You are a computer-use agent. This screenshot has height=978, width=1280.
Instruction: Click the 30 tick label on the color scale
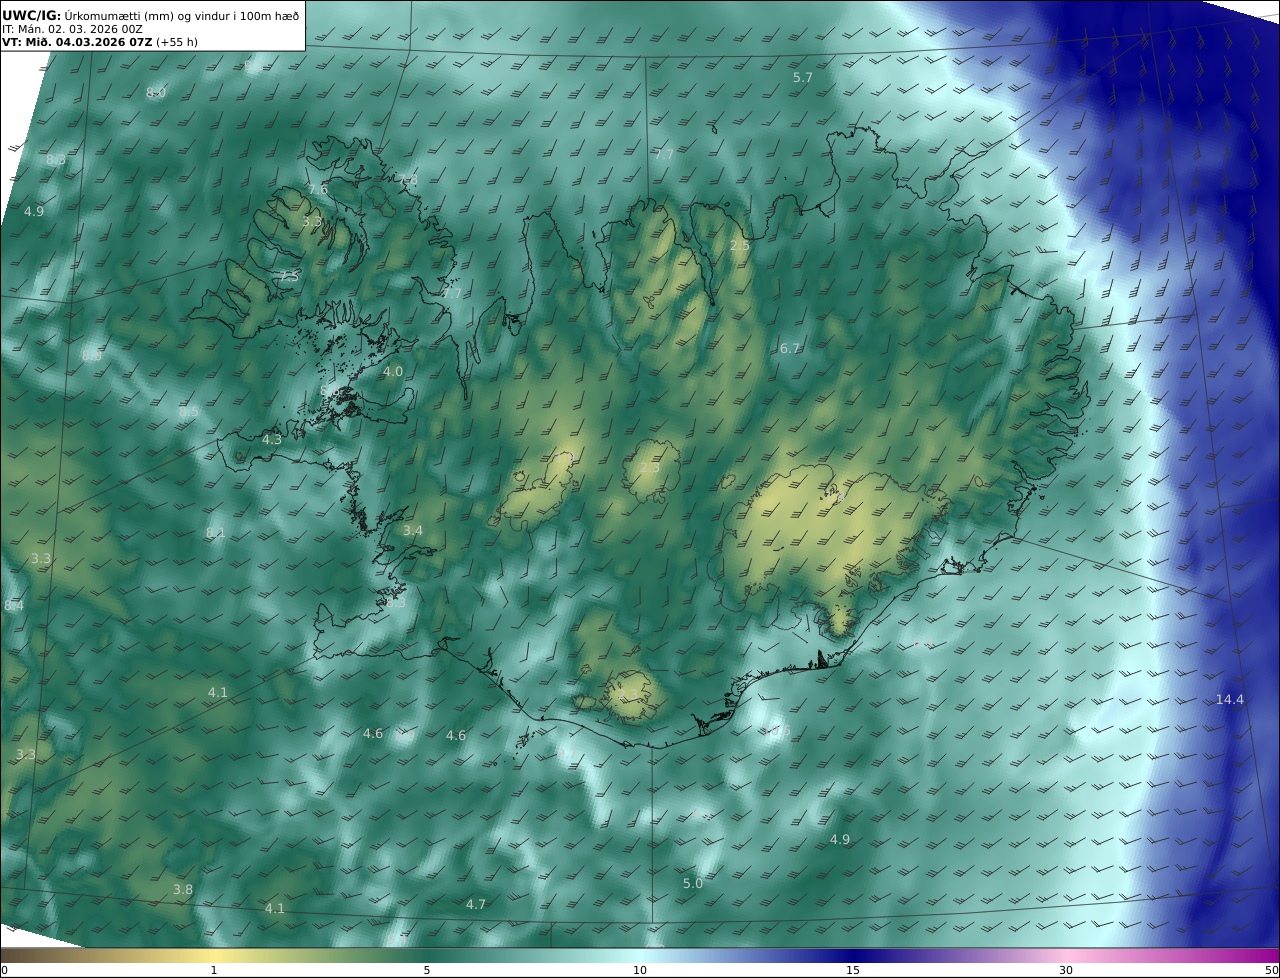1066,970
